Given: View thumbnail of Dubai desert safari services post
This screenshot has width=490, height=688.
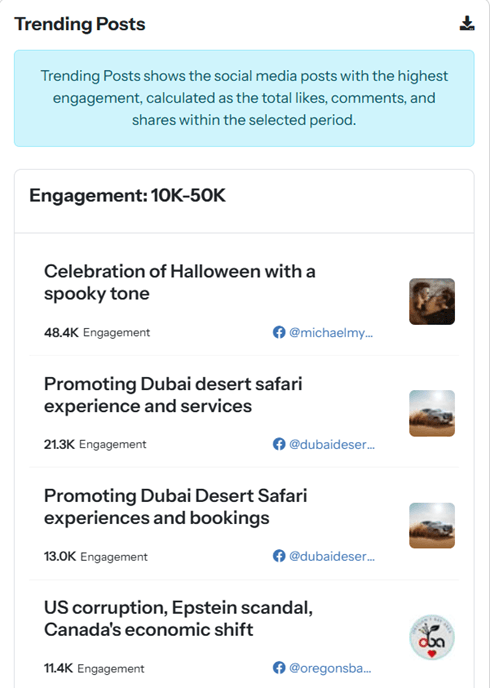Looking at the screenshot, I should tap(432, 413).
